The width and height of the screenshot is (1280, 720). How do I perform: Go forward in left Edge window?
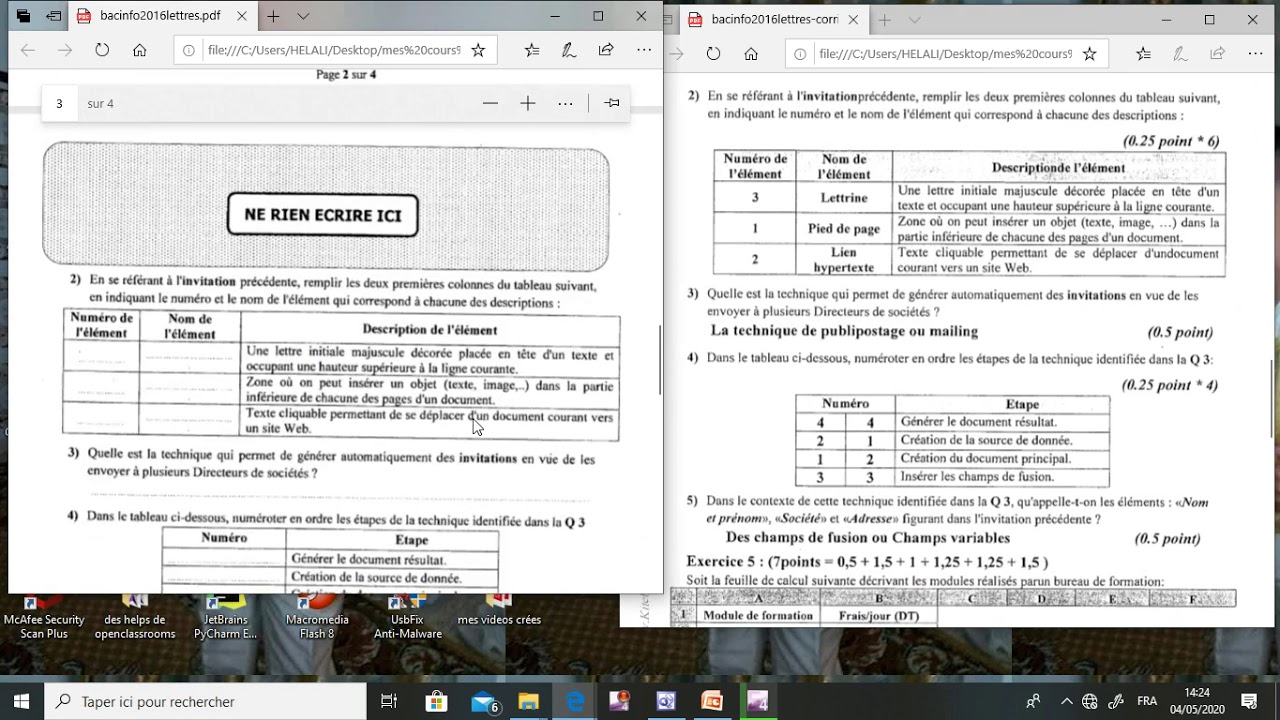pos(65,50)
